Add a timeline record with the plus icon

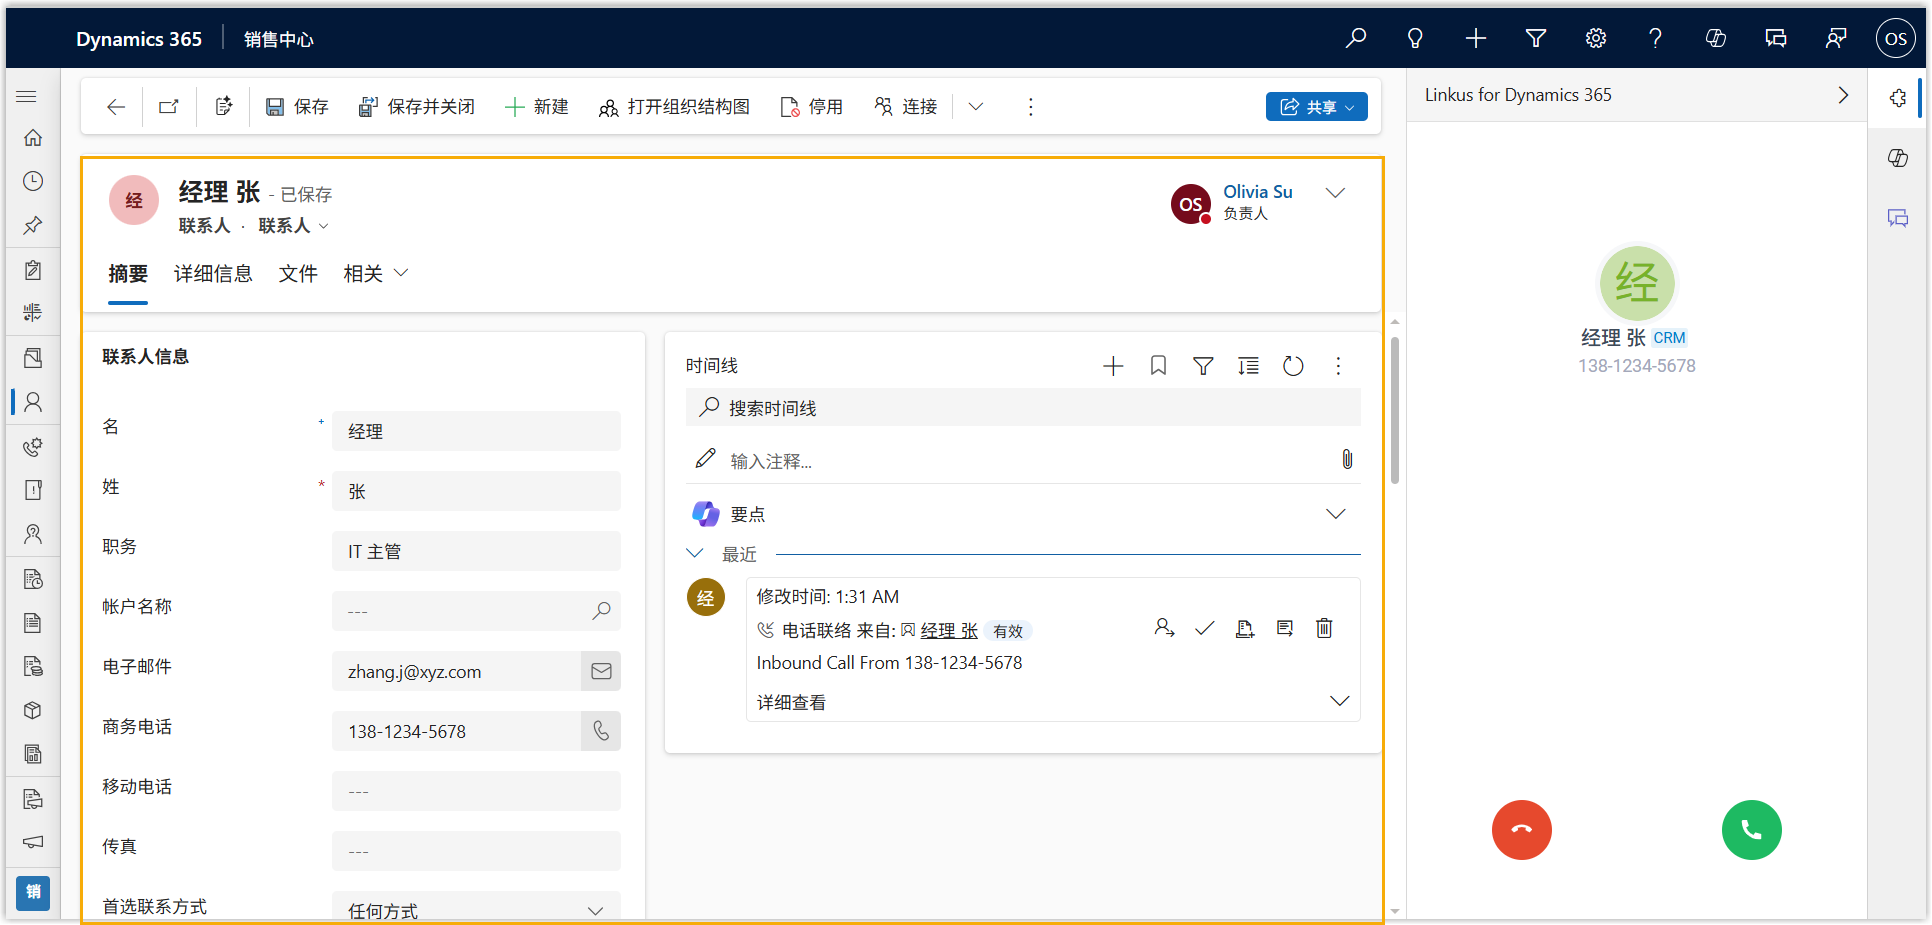point(1113,366)
